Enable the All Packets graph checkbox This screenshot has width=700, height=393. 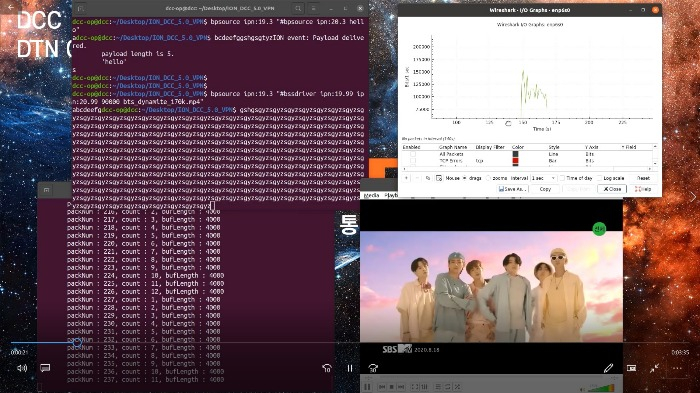[x=413, y=154]
